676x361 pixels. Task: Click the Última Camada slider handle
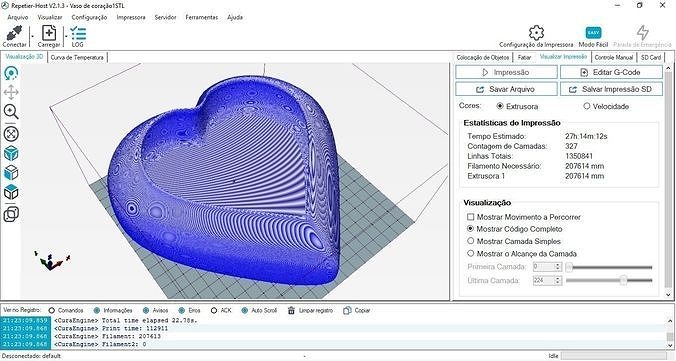pyautogui.click(x=623, y=280)
